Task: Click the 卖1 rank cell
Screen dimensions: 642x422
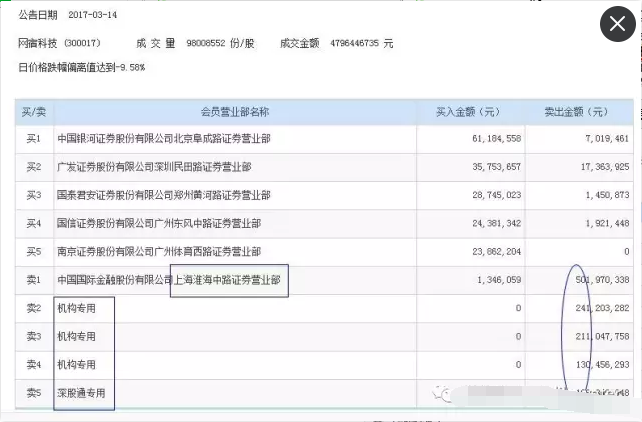Action: 34,280
